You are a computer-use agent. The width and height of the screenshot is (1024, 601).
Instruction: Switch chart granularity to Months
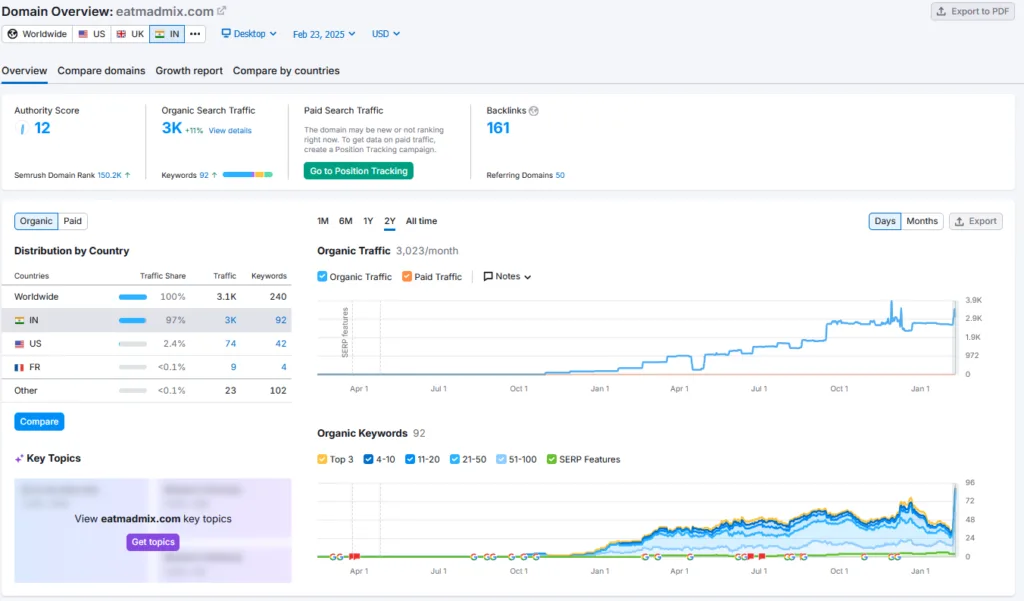click(x=921, y=221)
